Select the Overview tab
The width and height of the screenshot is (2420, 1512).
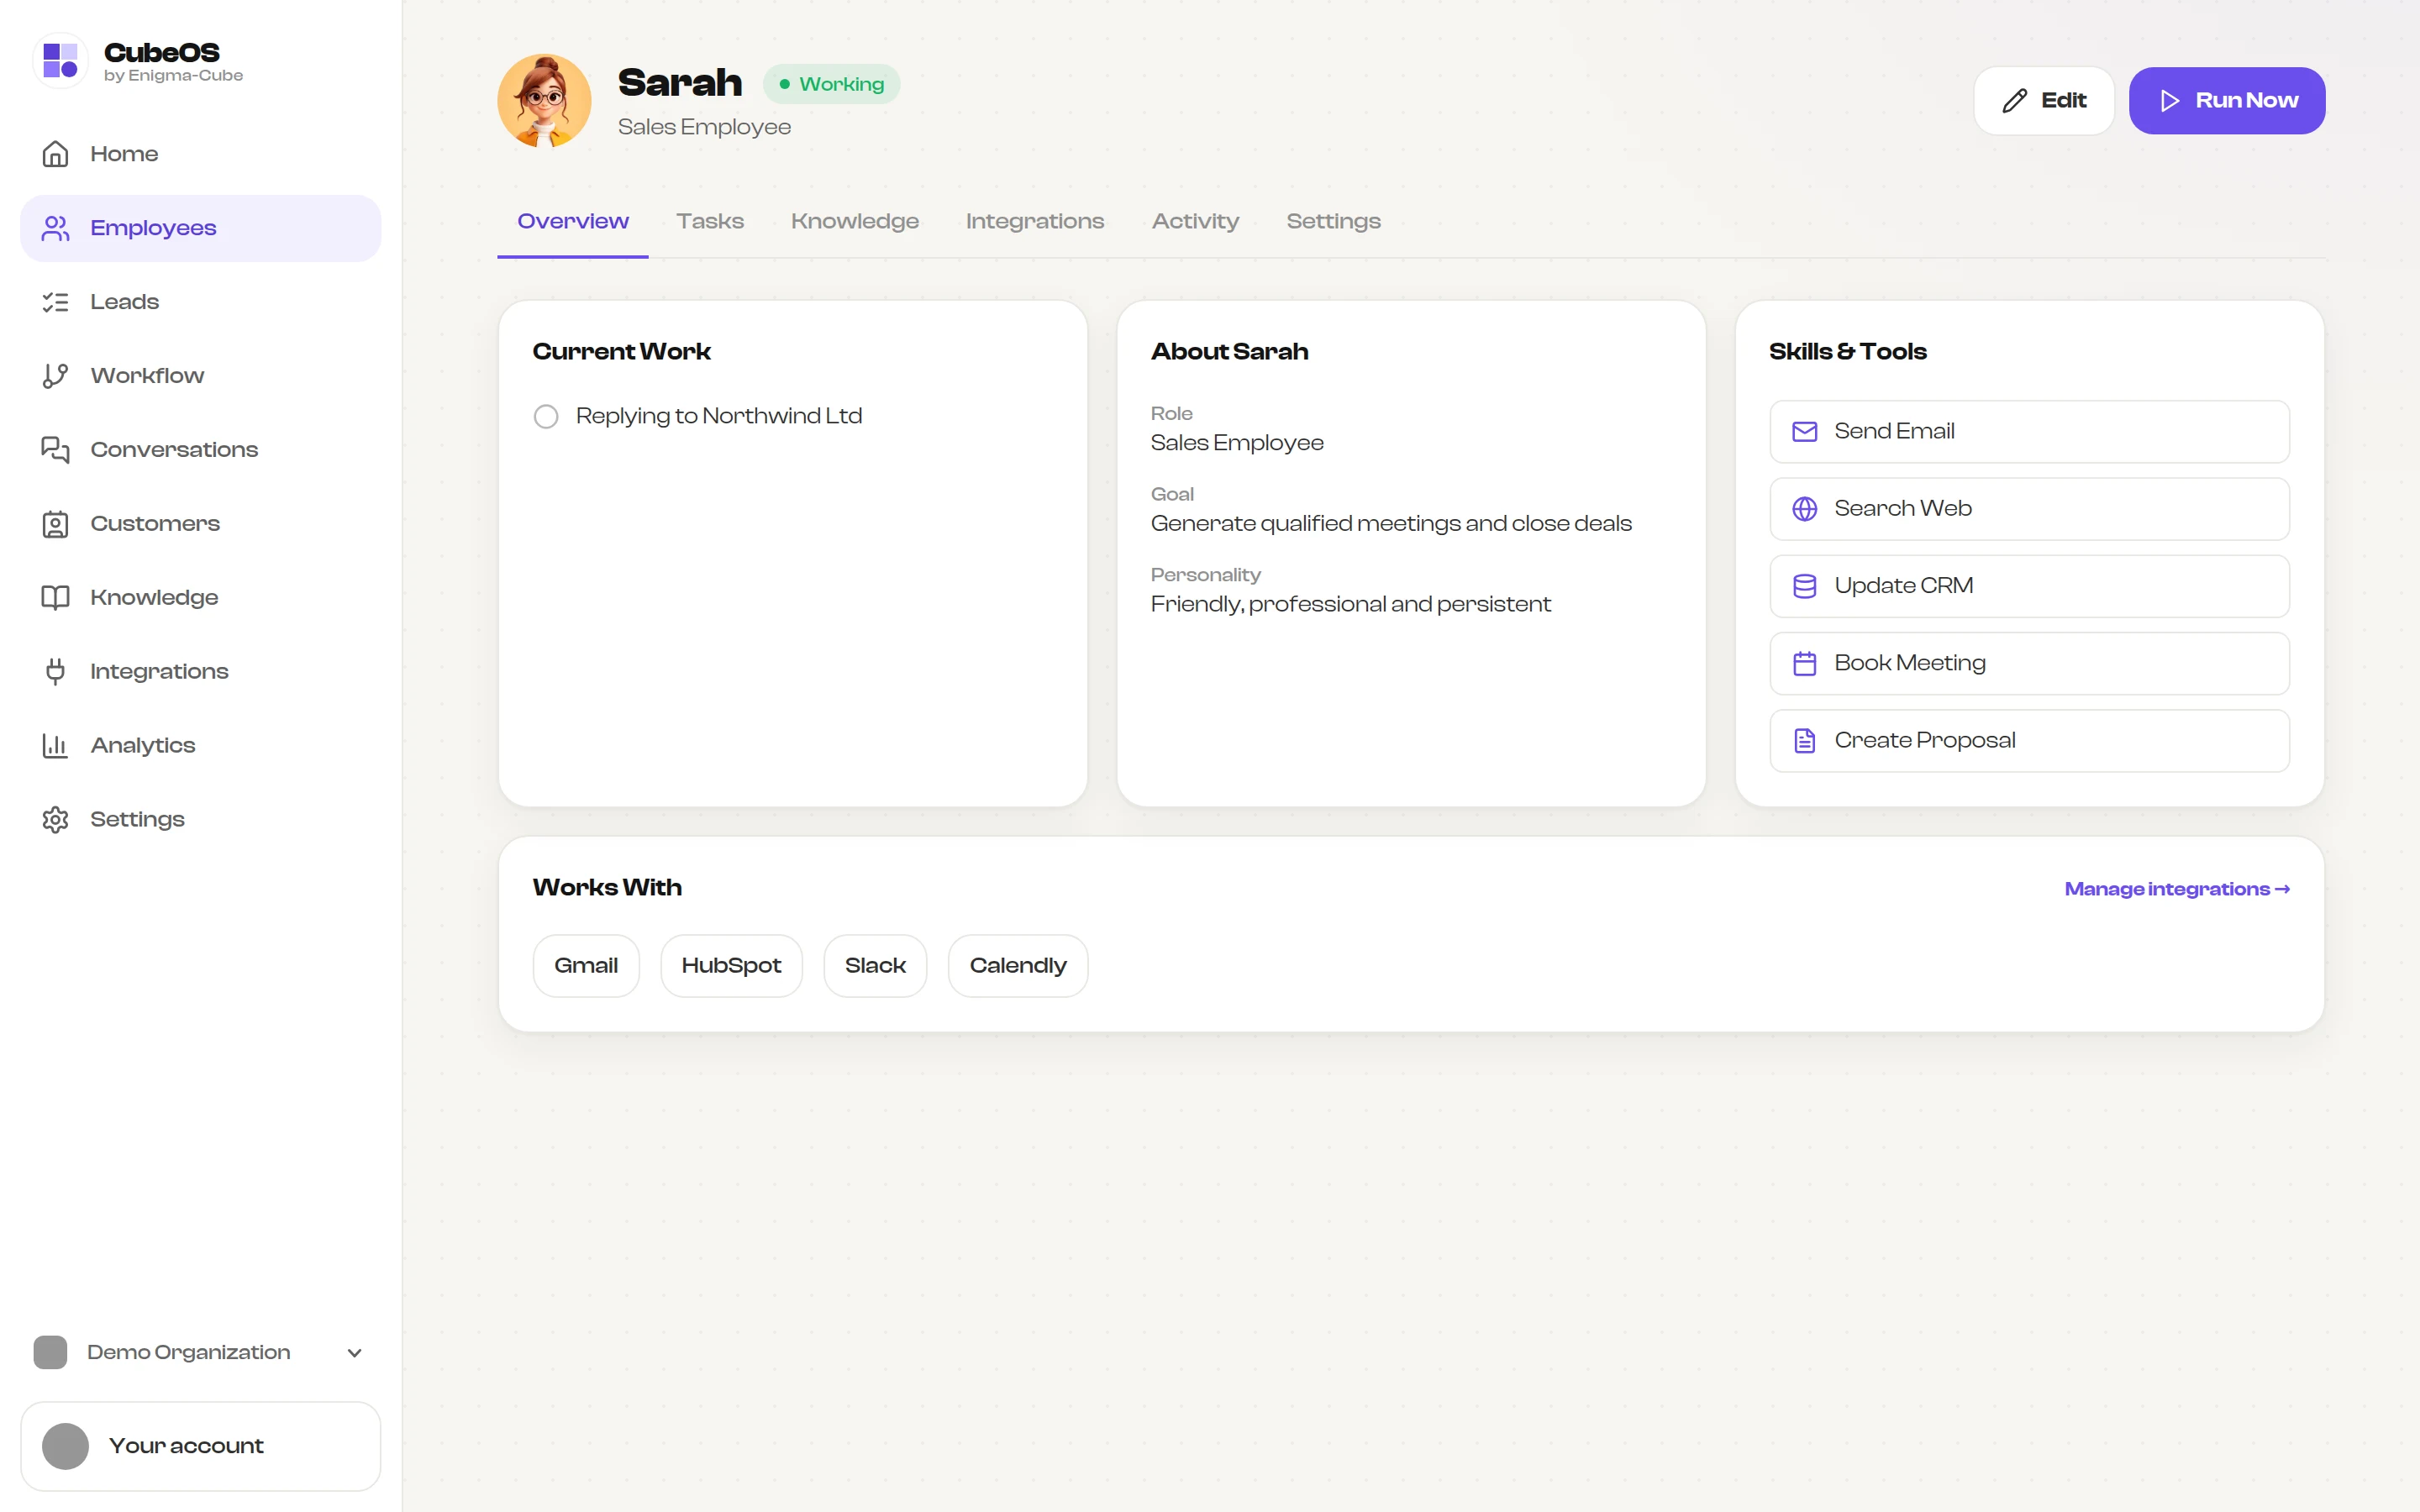pos(573,221)
